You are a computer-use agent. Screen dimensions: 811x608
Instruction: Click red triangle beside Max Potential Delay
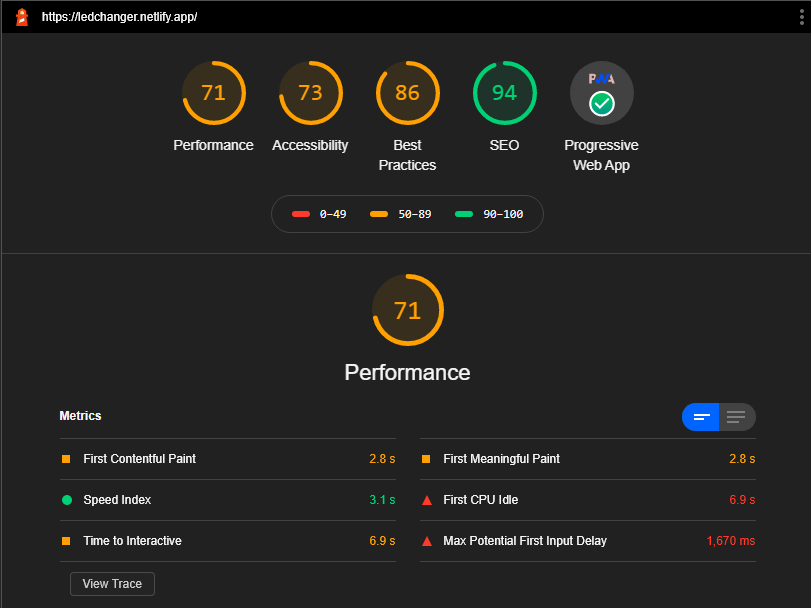coord(427,541)
